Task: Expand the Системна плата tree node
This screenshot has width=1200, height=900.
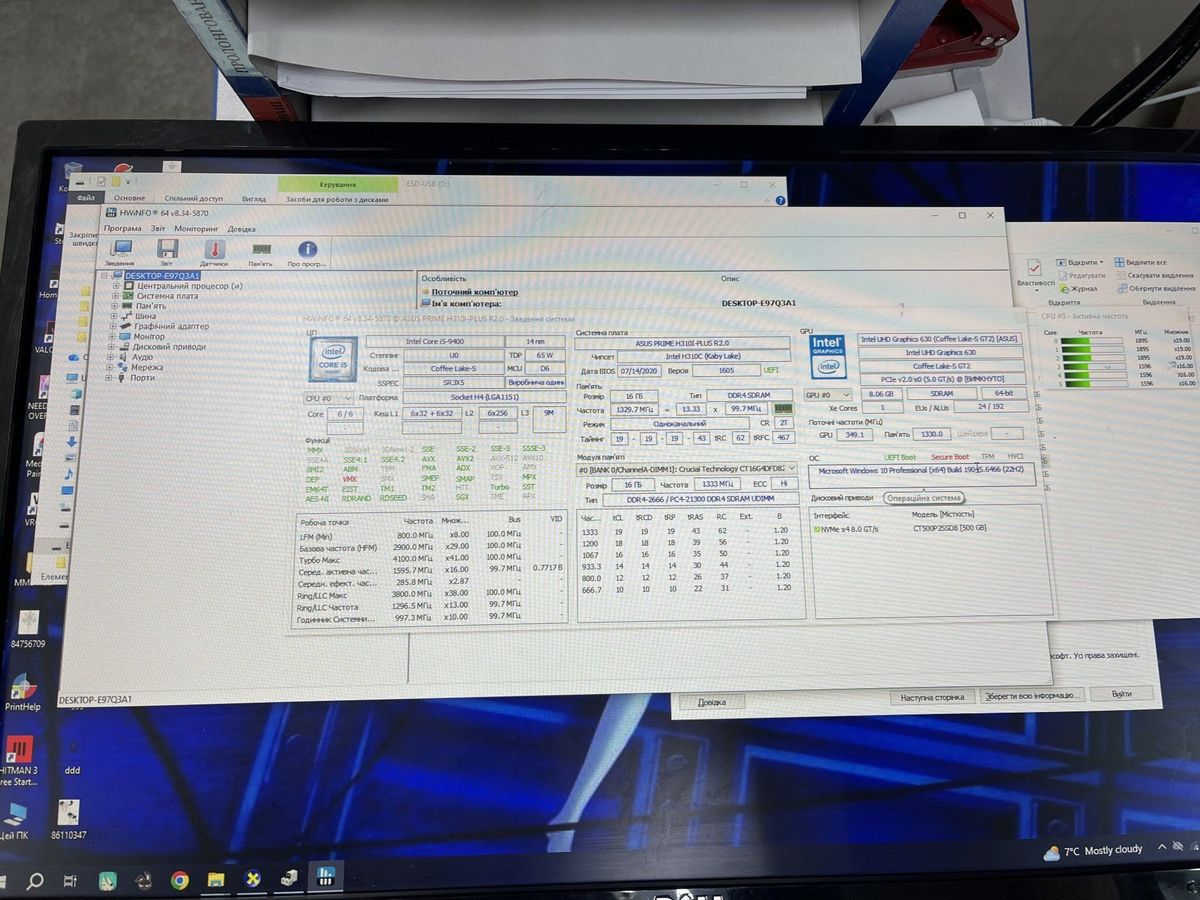Action: point(116,296)
